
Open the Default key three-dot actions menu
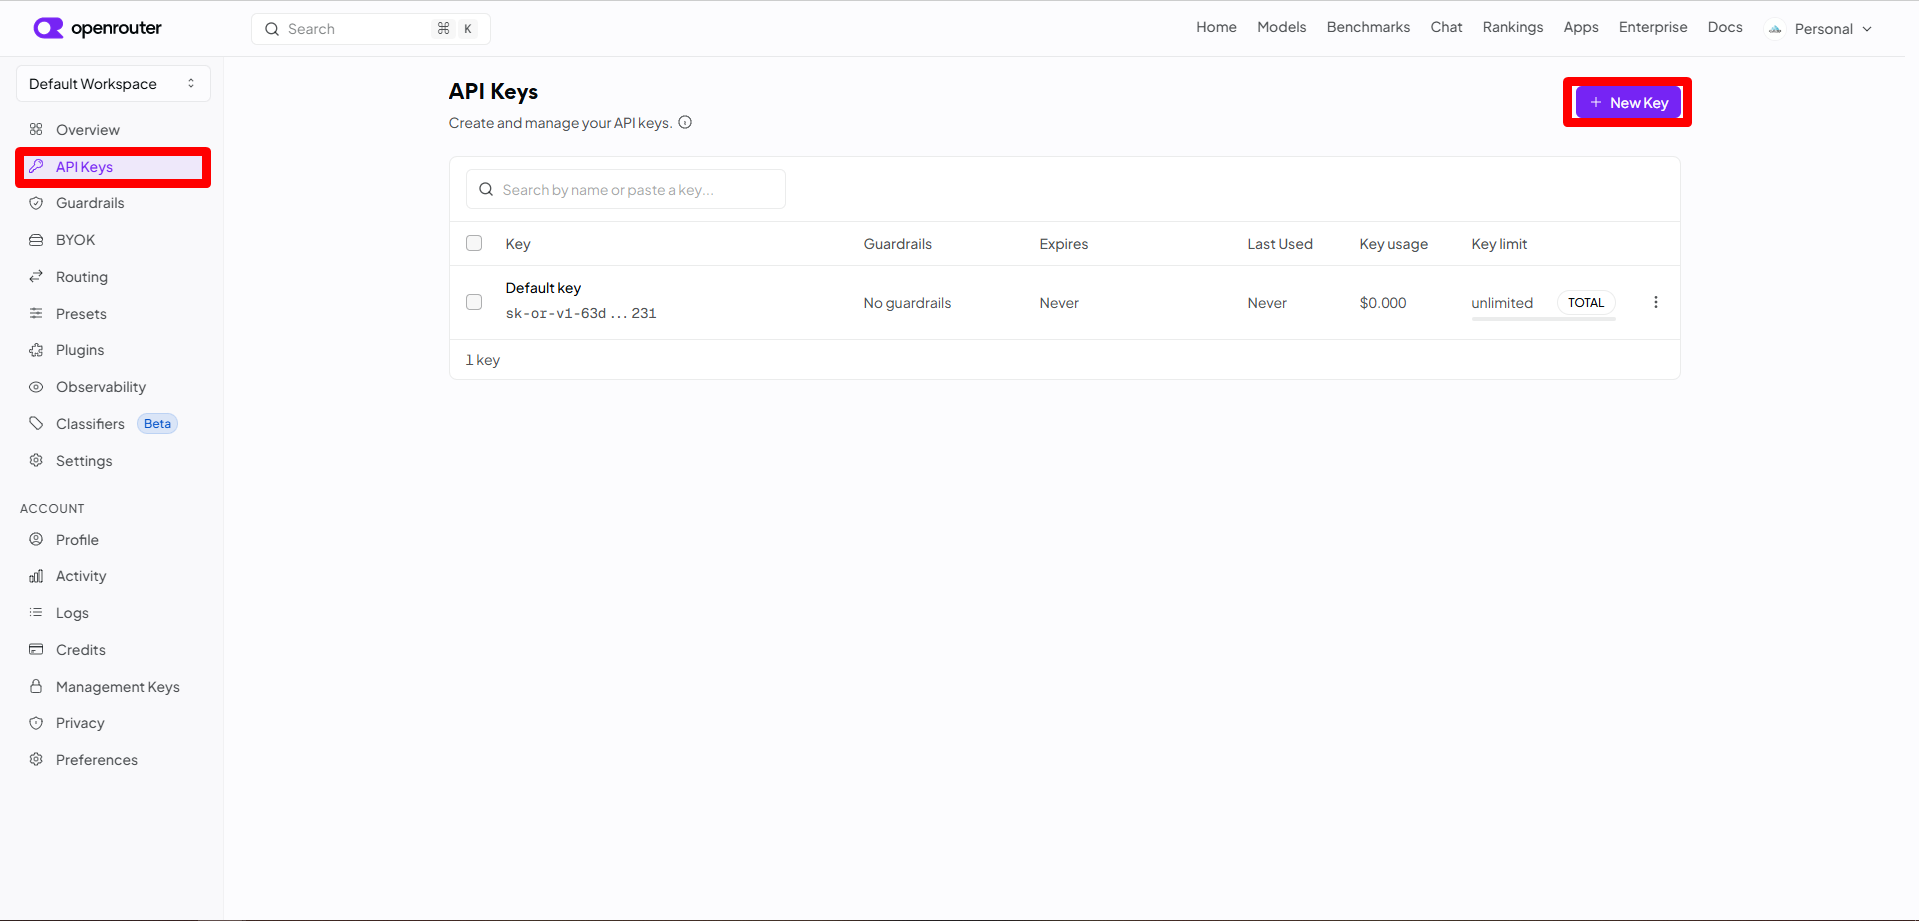[1656, 302]
